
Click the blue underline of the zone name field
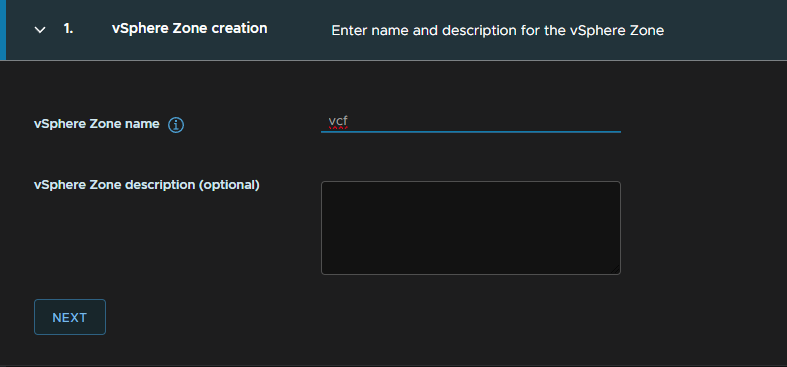coord(471,132)
